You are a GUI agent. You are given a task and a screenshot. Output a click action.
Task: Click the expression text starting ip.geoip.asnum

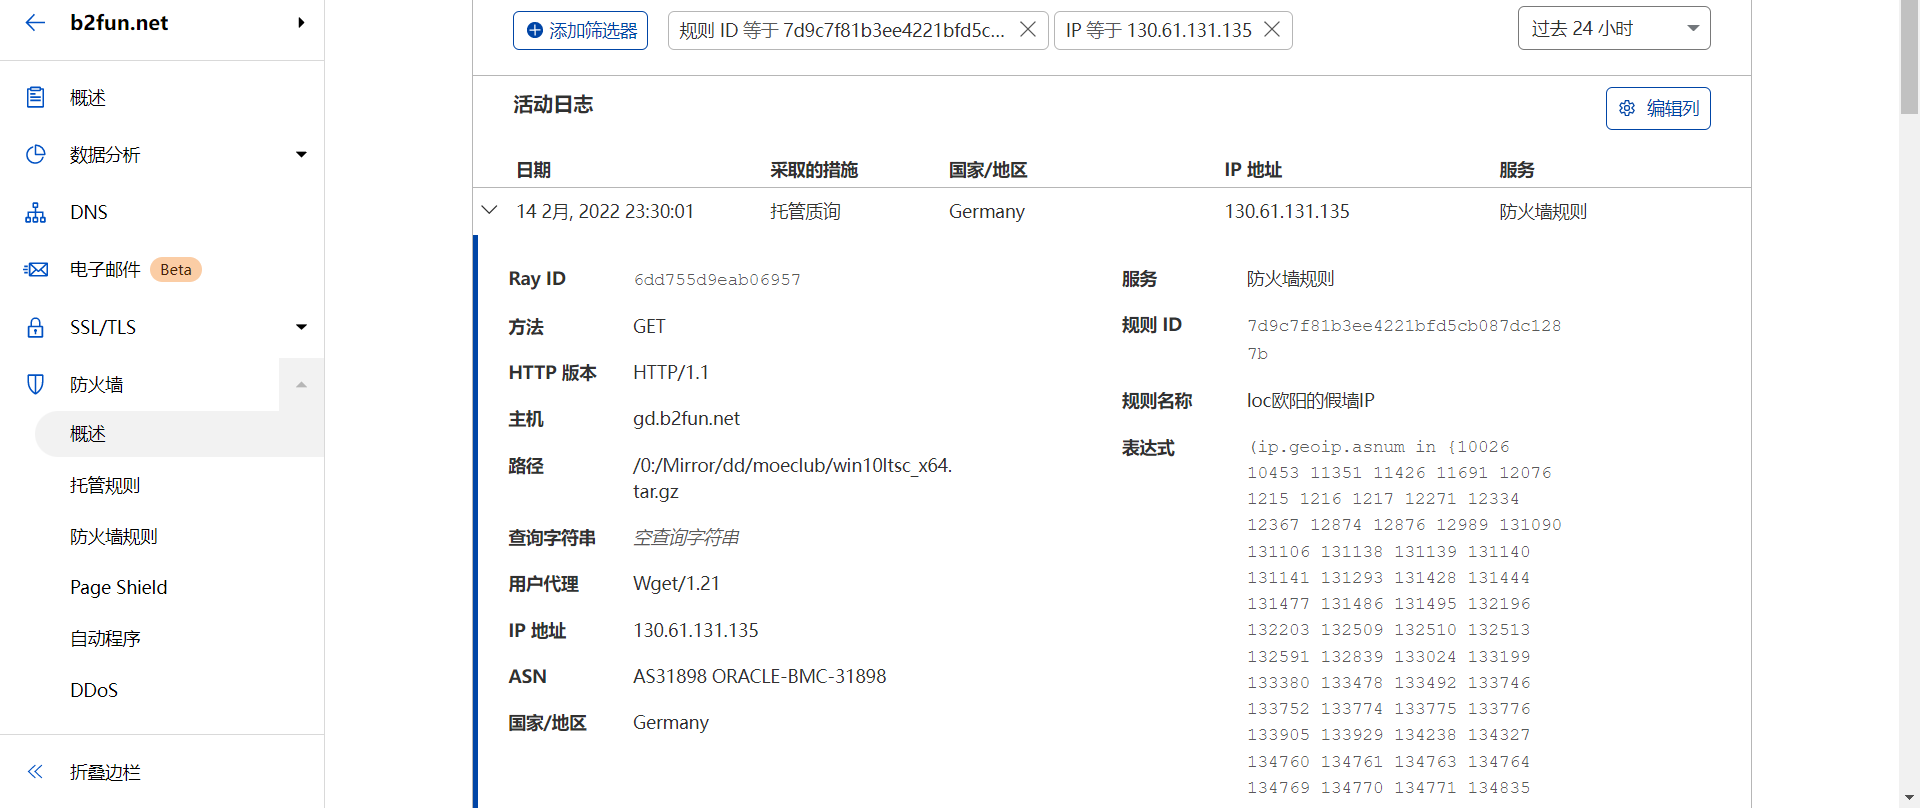click(x=1404, y=617)
